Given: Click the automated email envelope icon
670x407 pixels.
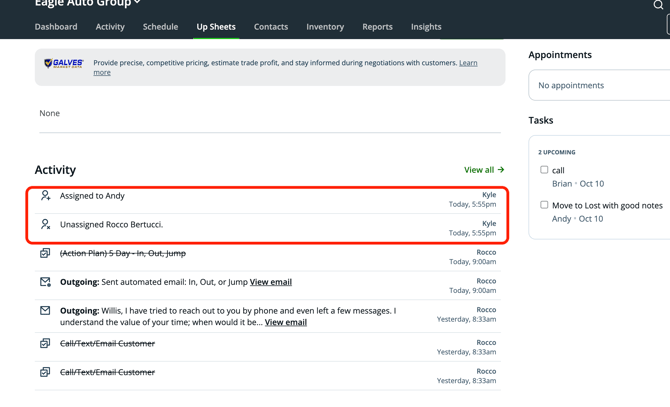Looking at the screenshot, I should (45, 282).
